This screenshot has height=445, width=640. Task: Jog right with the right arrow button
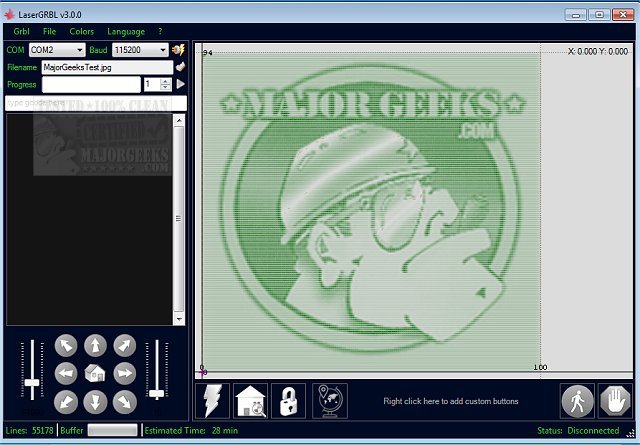(124, 373)
